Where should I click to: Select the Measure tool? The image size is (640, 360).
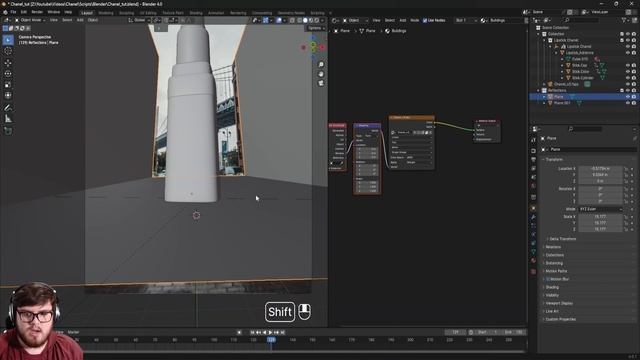pyautogui.click(x=8, y=119)
